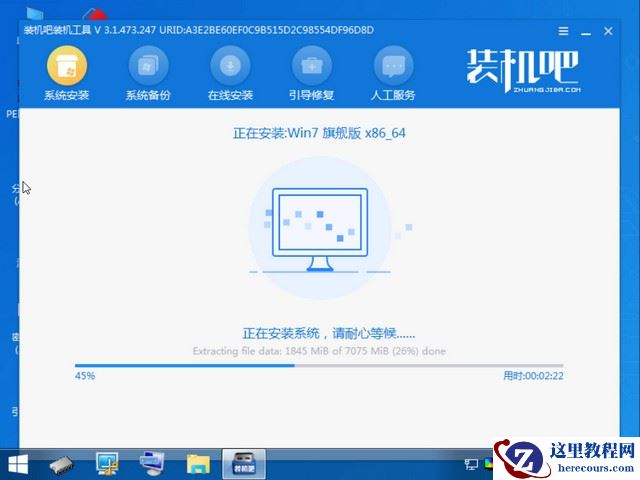Image resolution: width=640 pixels, height=480 pixels.
Task: Switch to the 在线安装 online install section
Action: pyautogui.click(x=230, y=73)
